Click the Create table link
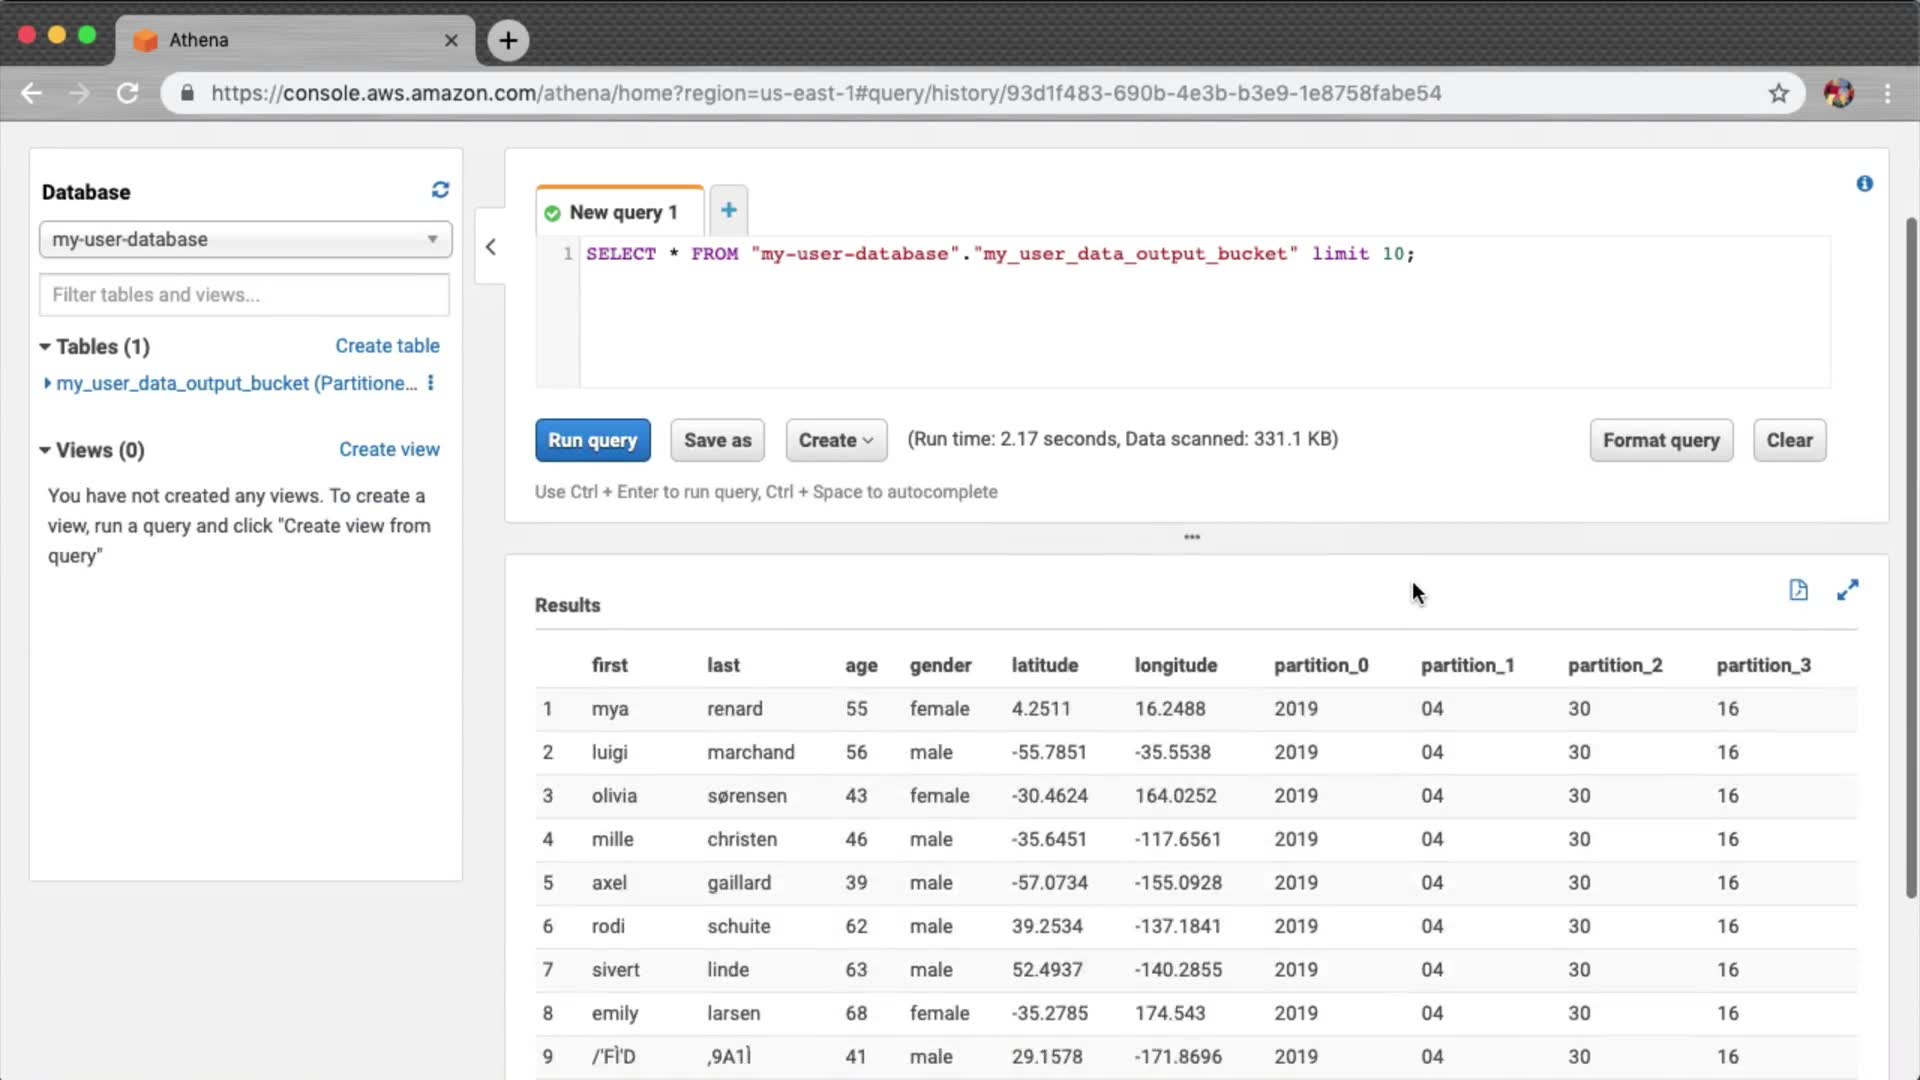The image size is (1920, 1080). coord(387,346)
